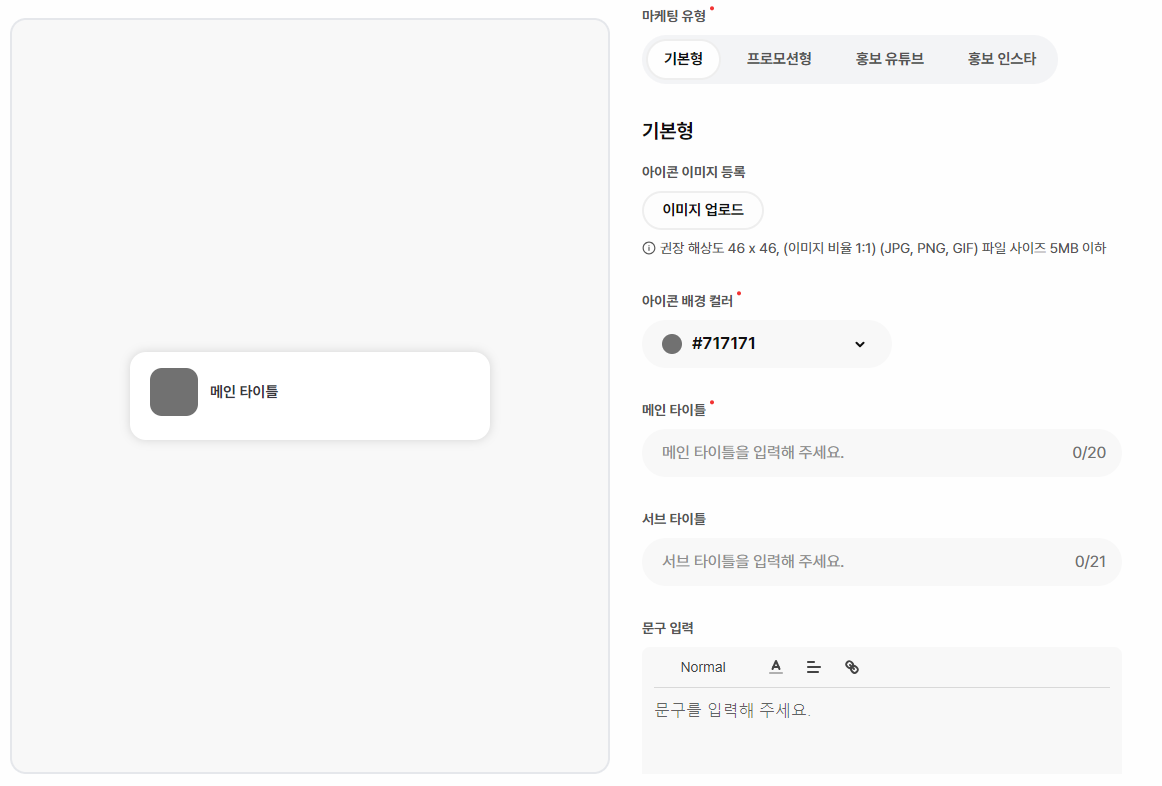Image resolution: width=1162 pixels, height=786 pixels.
Task: Select the 기본형 marketing type tab
Action: point(683,59)
